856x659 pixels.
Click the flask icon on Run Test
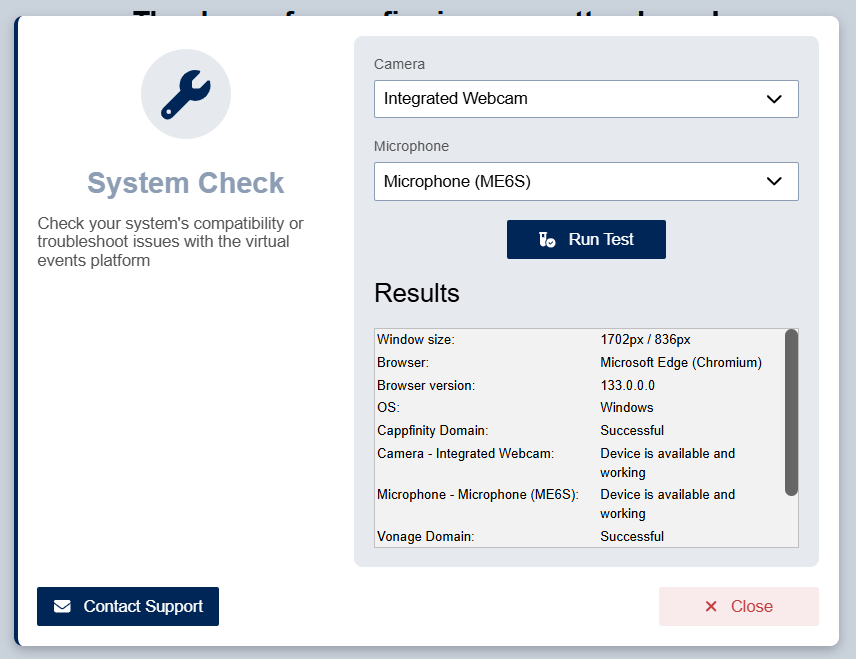point(547,240)
